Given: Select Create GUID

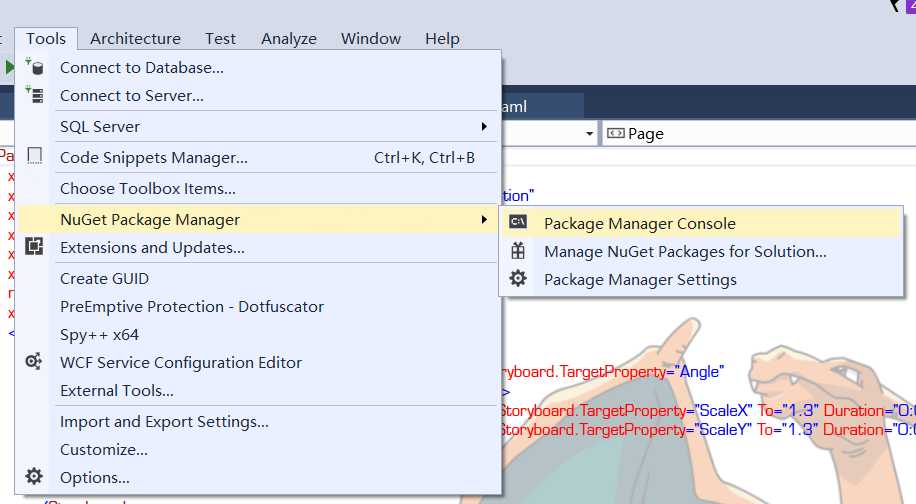Looking at the screenshot, I should (x=258, y=278).
